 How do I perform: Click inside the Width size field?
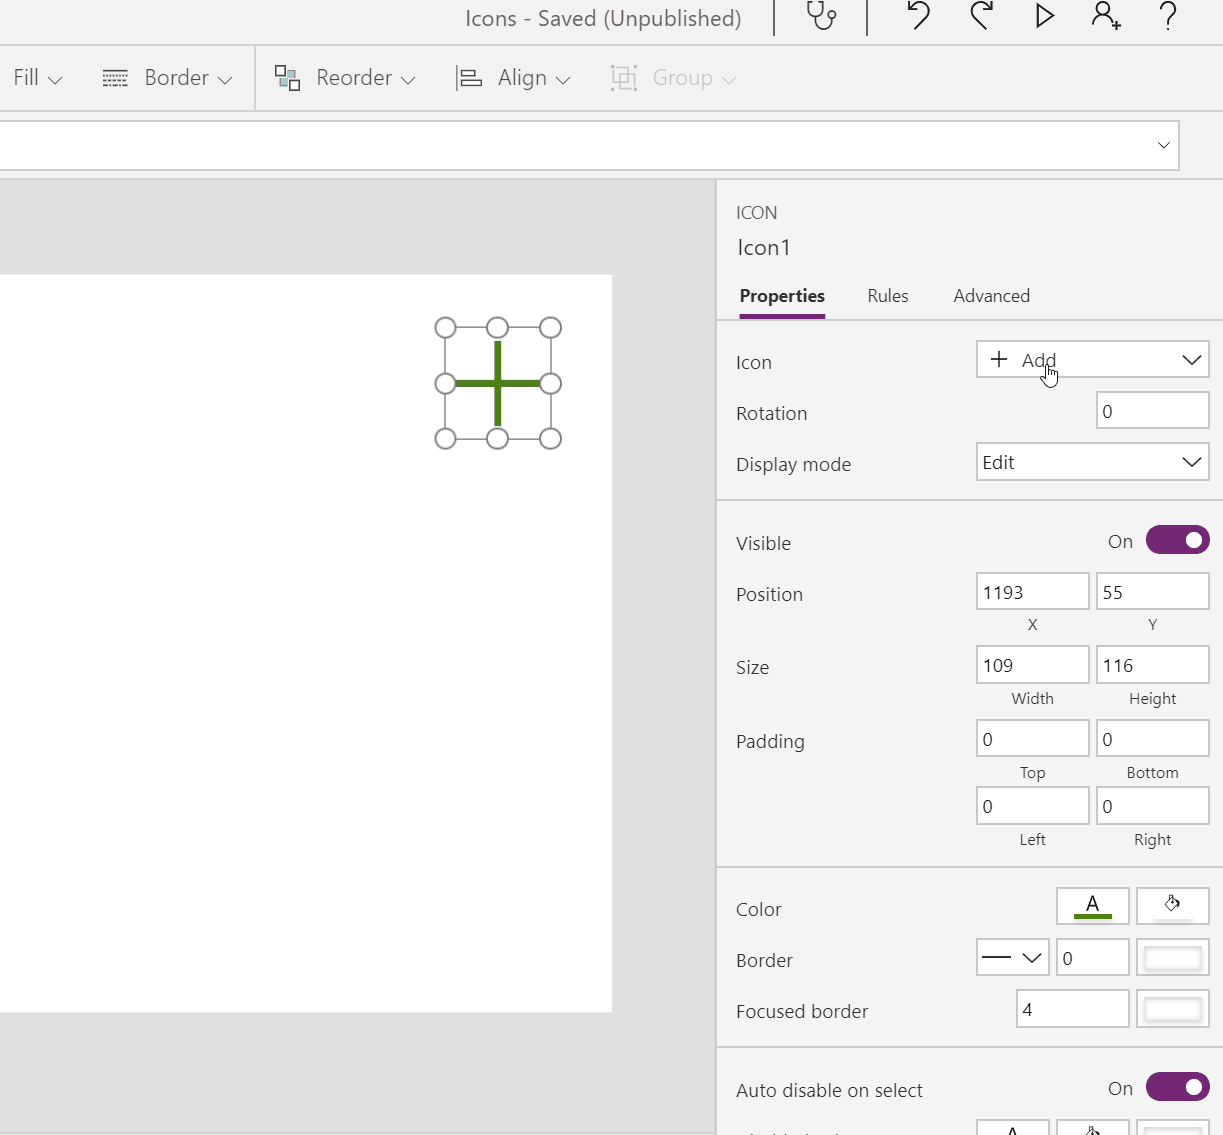1032,664
